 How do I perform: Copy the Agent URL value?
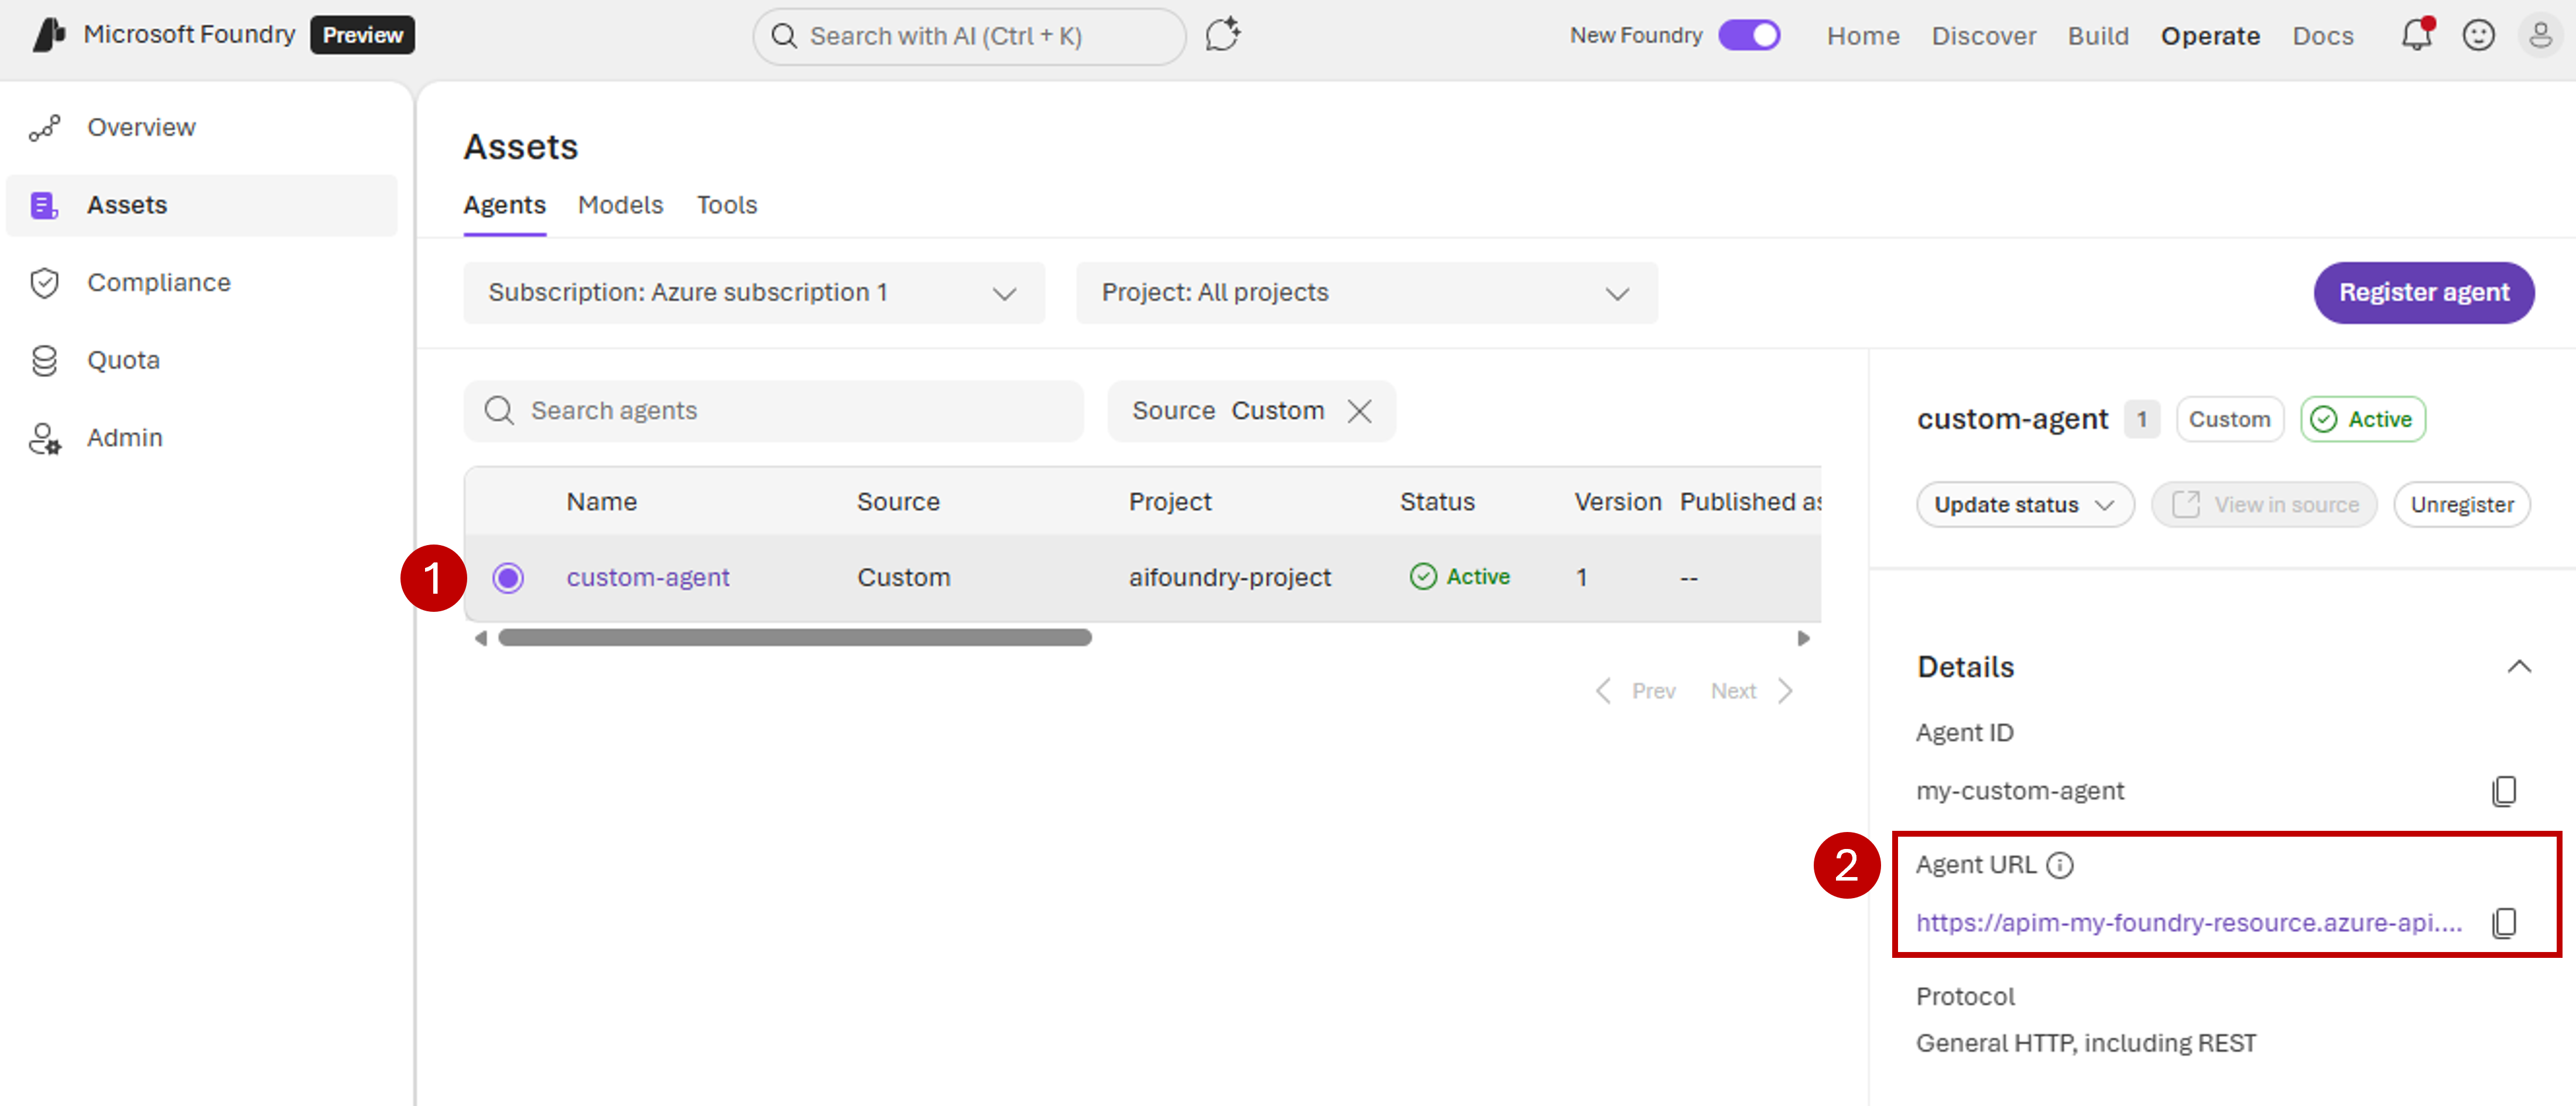click(2505, 922)
